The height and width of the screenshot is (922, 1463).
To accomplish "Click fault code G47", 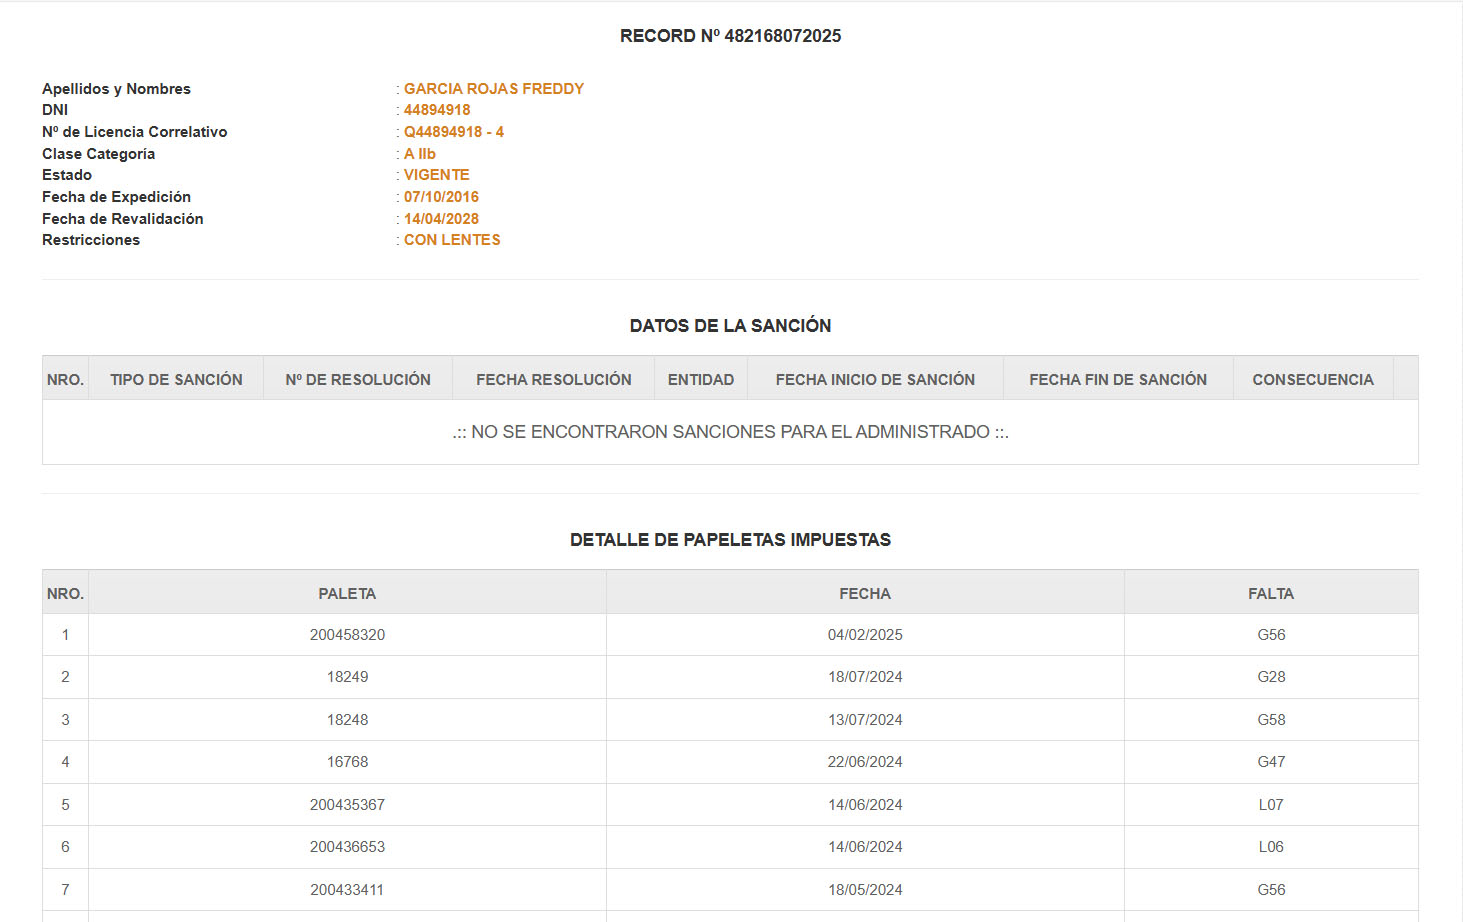I will (1270, 762).
